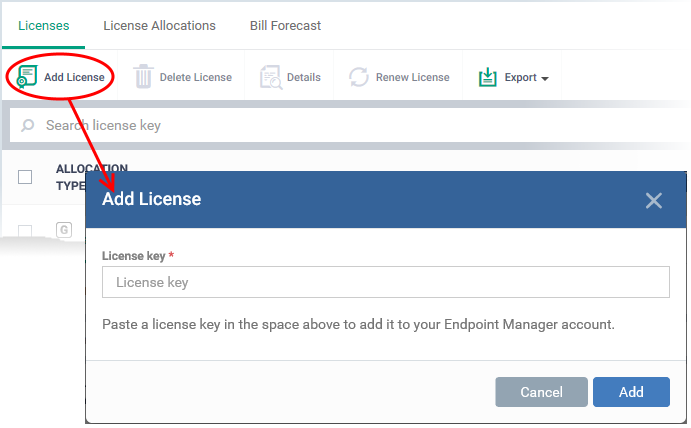691x428 pixels.
Task: Expand the Export dropdown arrow
Action: [x=545, y=78]
